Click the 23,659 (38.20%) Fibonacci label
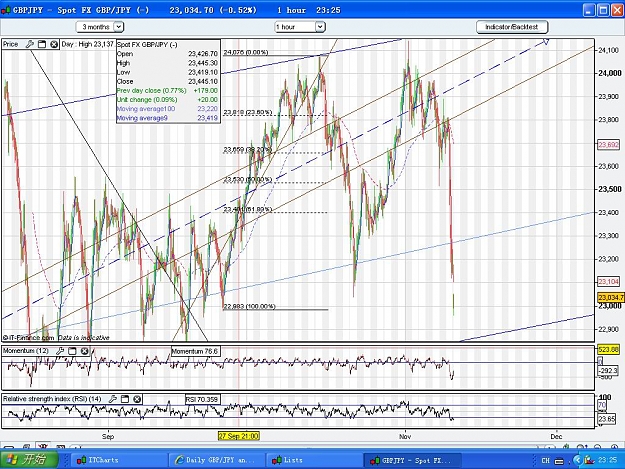625x469 pixels. (248, 150)
